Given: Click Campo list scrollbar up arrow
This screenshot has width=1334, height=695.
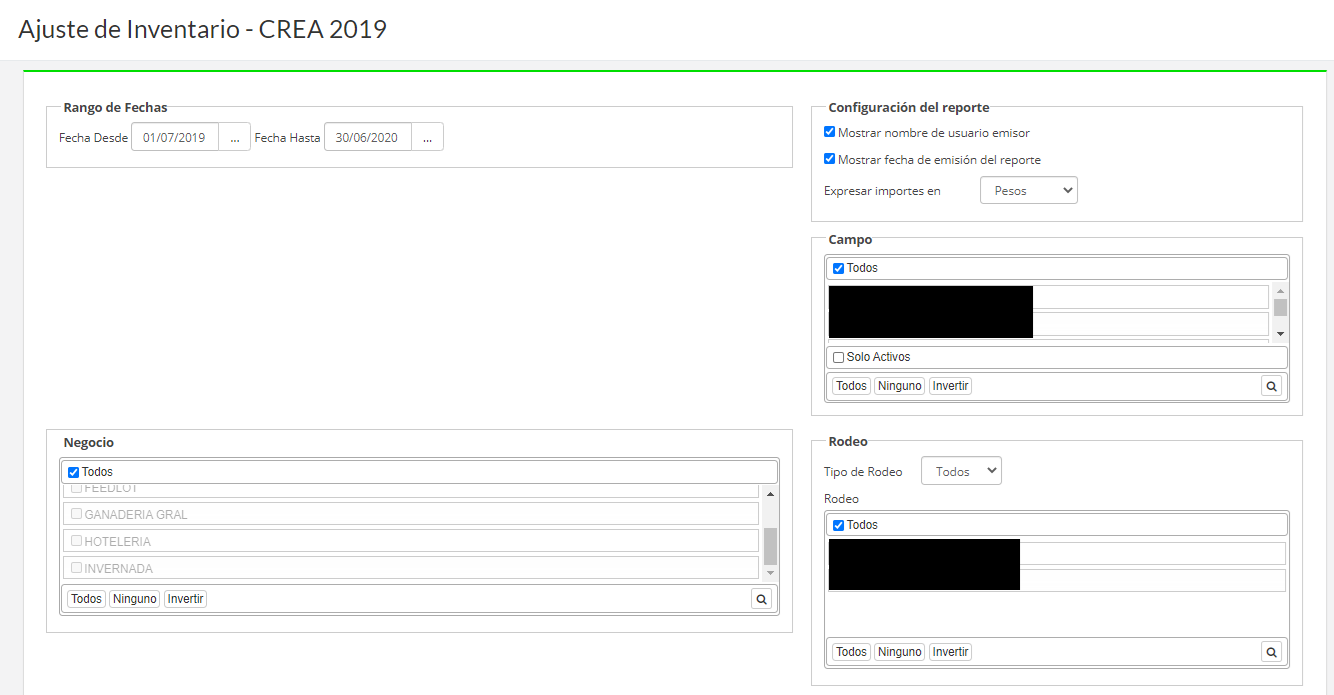Looking at the screenshot, I should click(x=1280, y=291).
